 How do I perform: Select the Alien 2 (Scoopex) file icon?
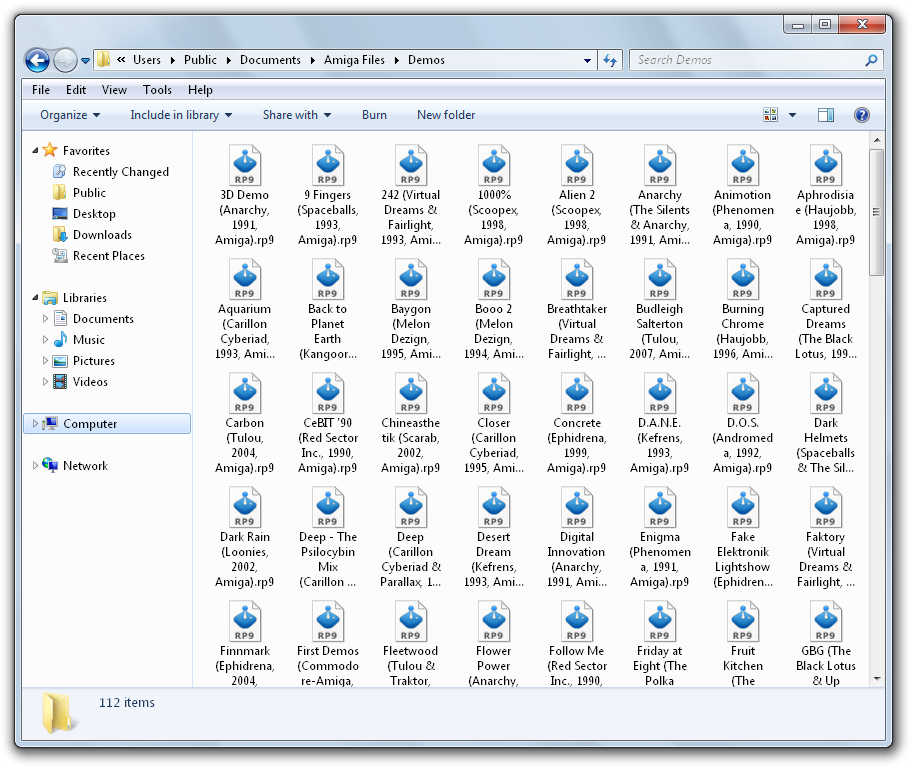pyautogui.click(x=577, y=166)
